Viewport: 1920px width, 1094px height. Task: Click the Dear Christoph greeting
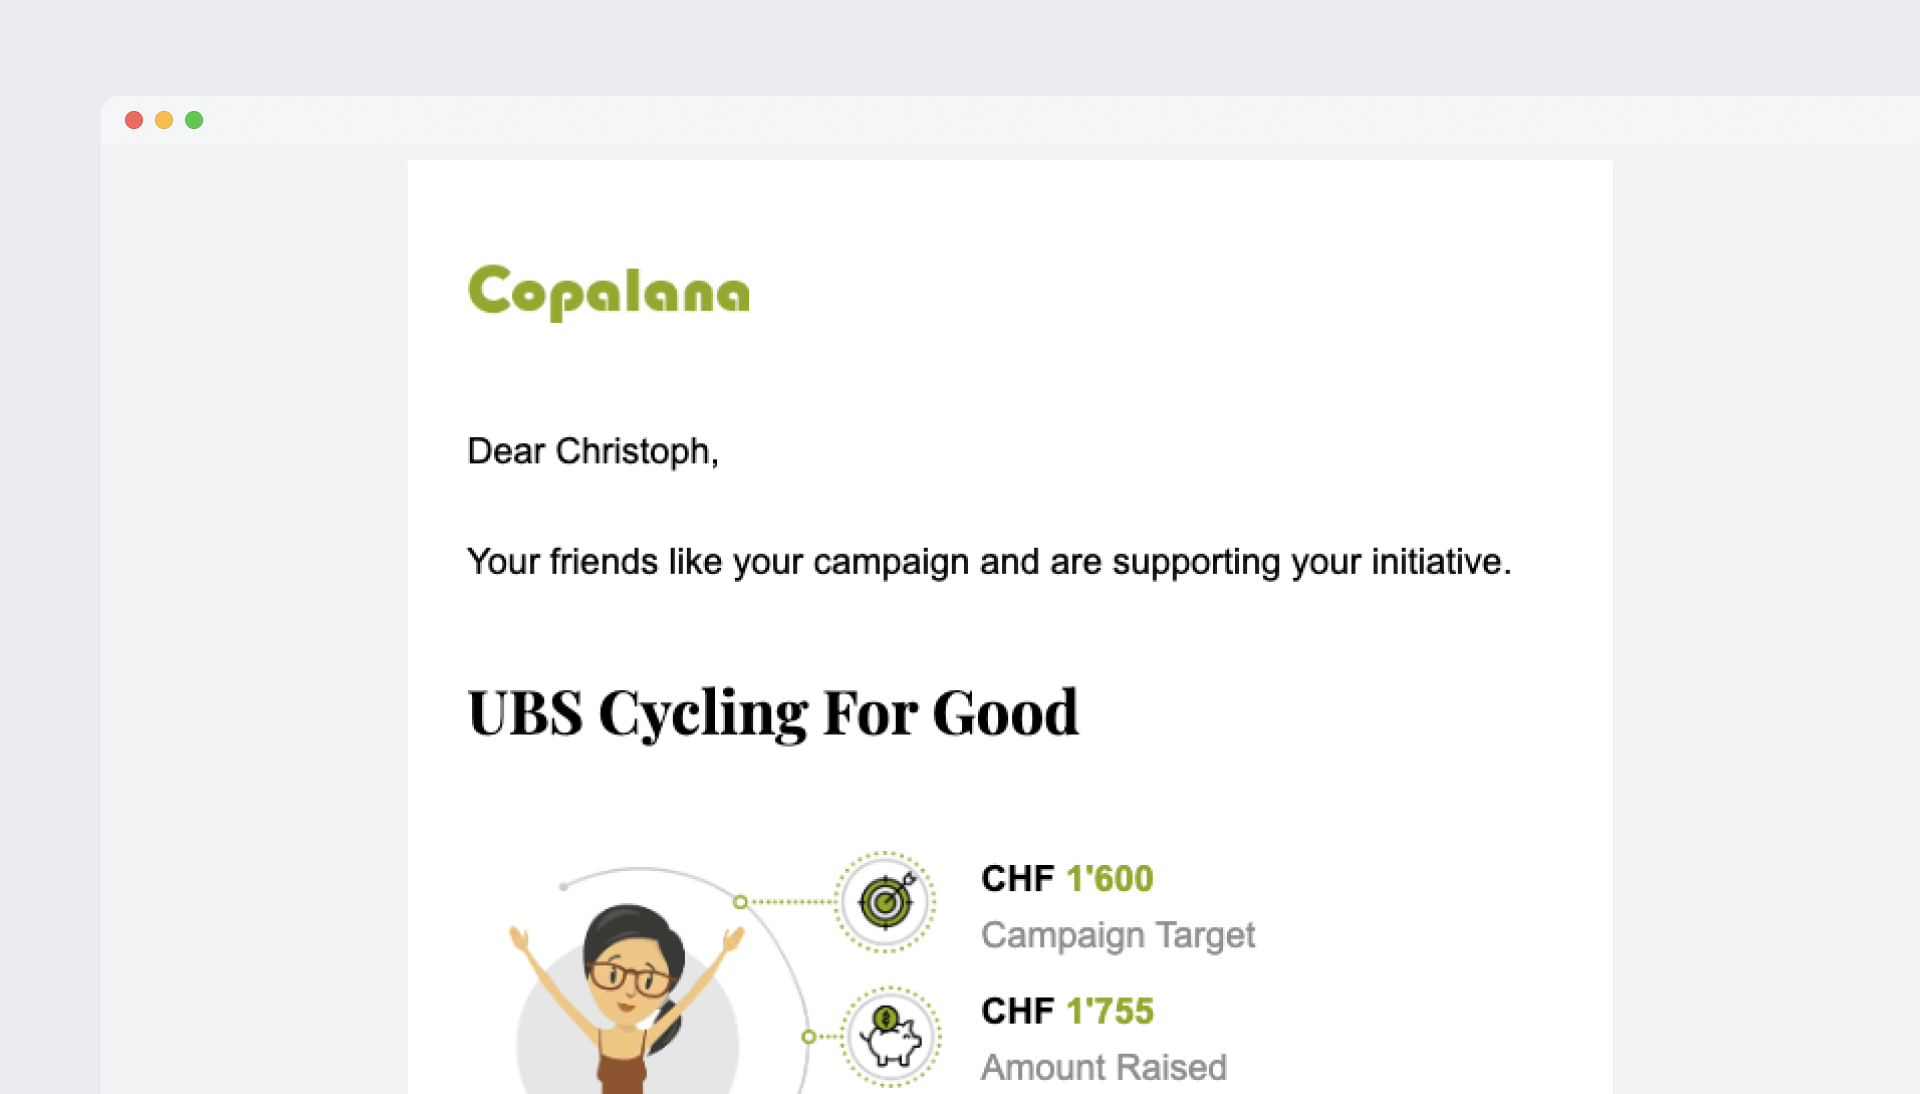592,451
